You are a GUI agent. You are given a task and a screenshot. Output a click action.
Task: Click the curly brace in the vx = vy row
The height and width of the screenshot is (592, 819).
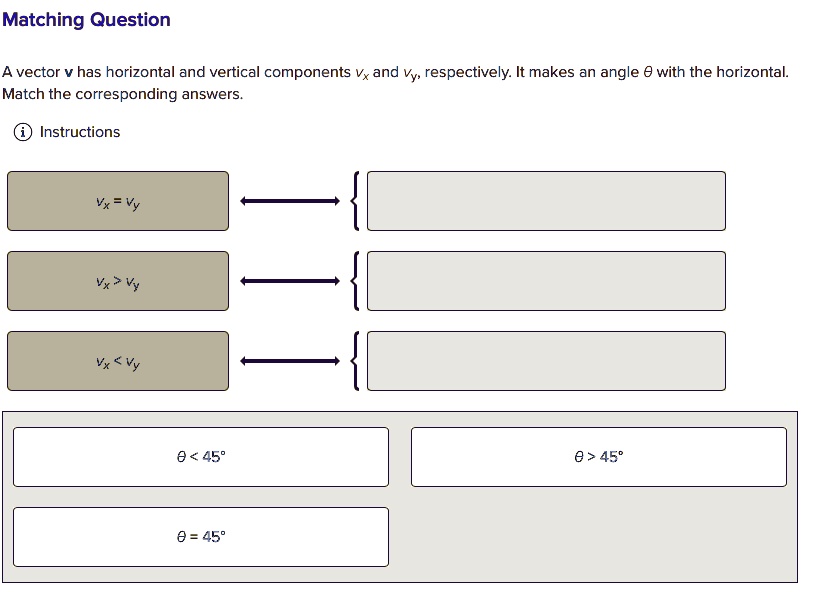pyautogui.click(x=355, y=201)
